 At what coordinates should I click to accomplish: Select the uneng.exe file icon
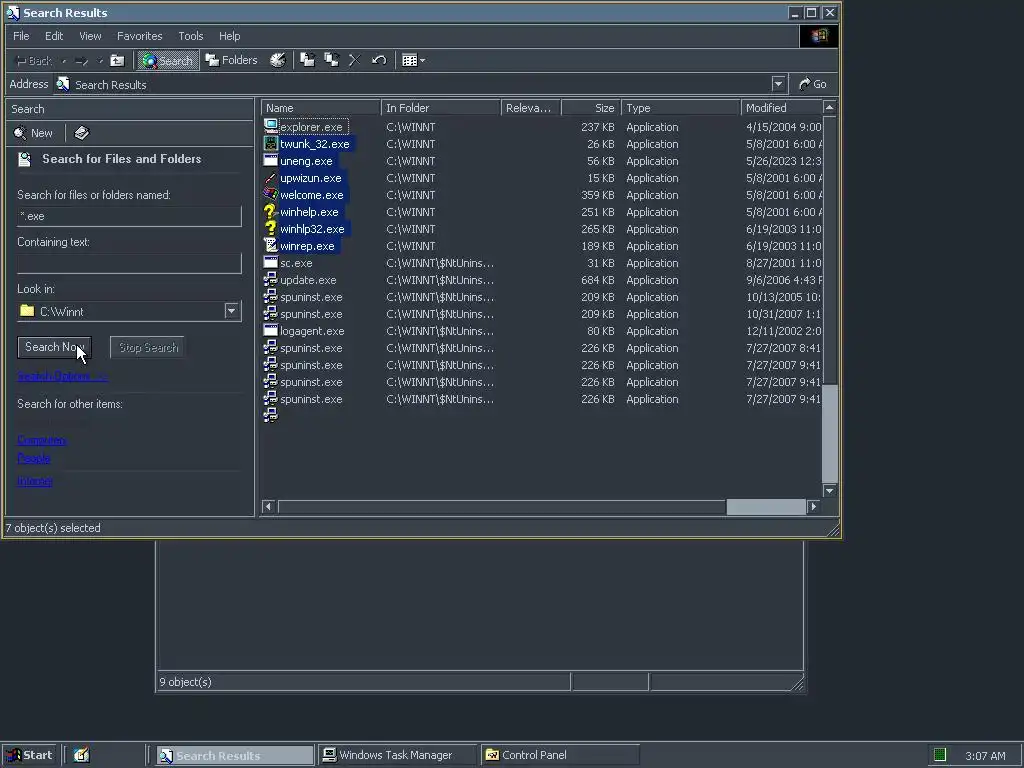[x=270, y=160]
